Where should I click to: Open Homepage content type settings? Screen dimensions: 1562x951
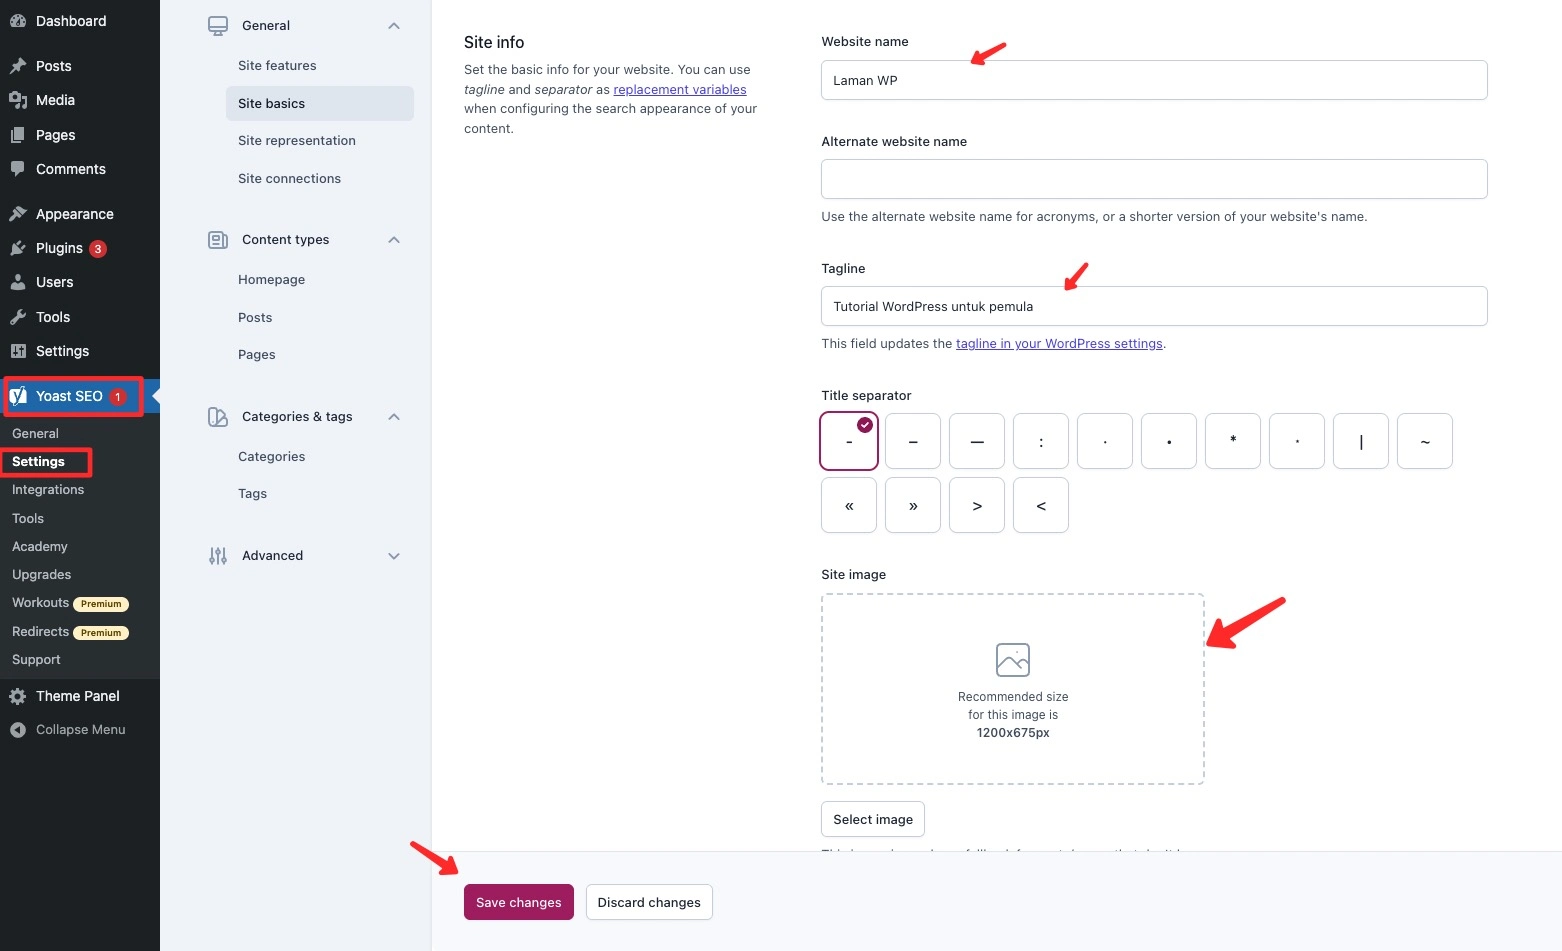(271, 280)
